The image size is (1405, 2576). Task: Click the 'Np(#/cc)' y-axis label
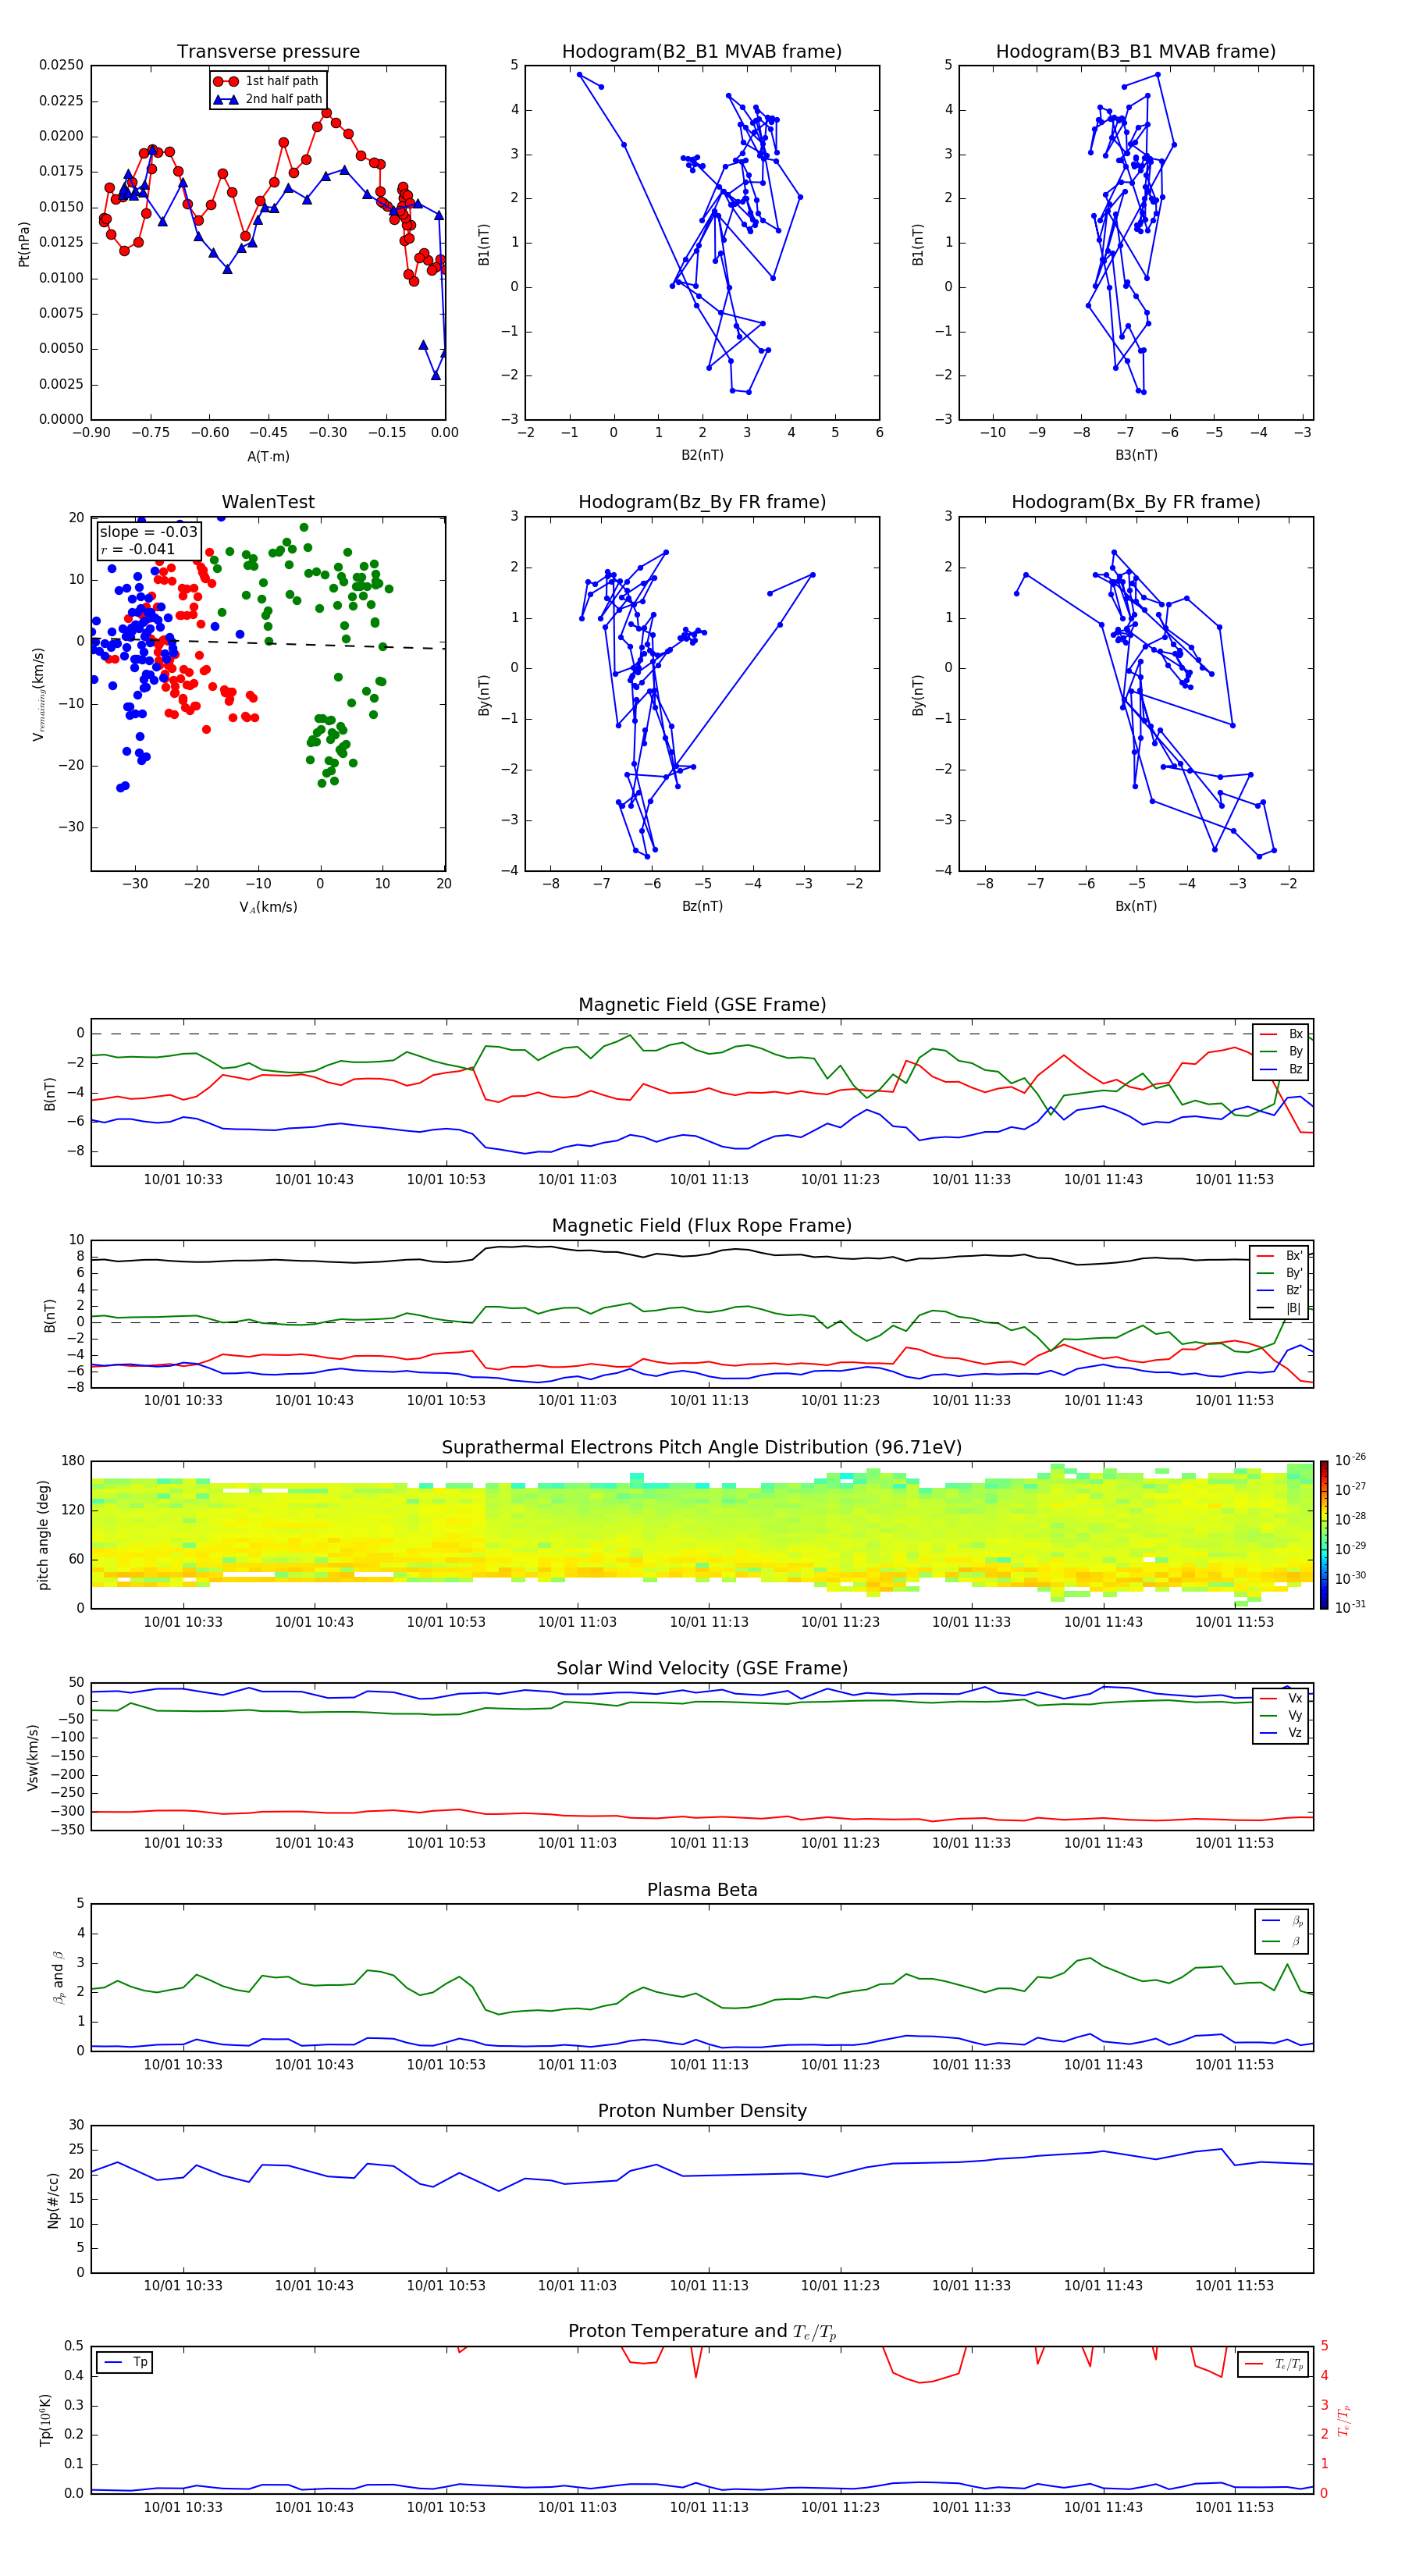[54, 2200]
